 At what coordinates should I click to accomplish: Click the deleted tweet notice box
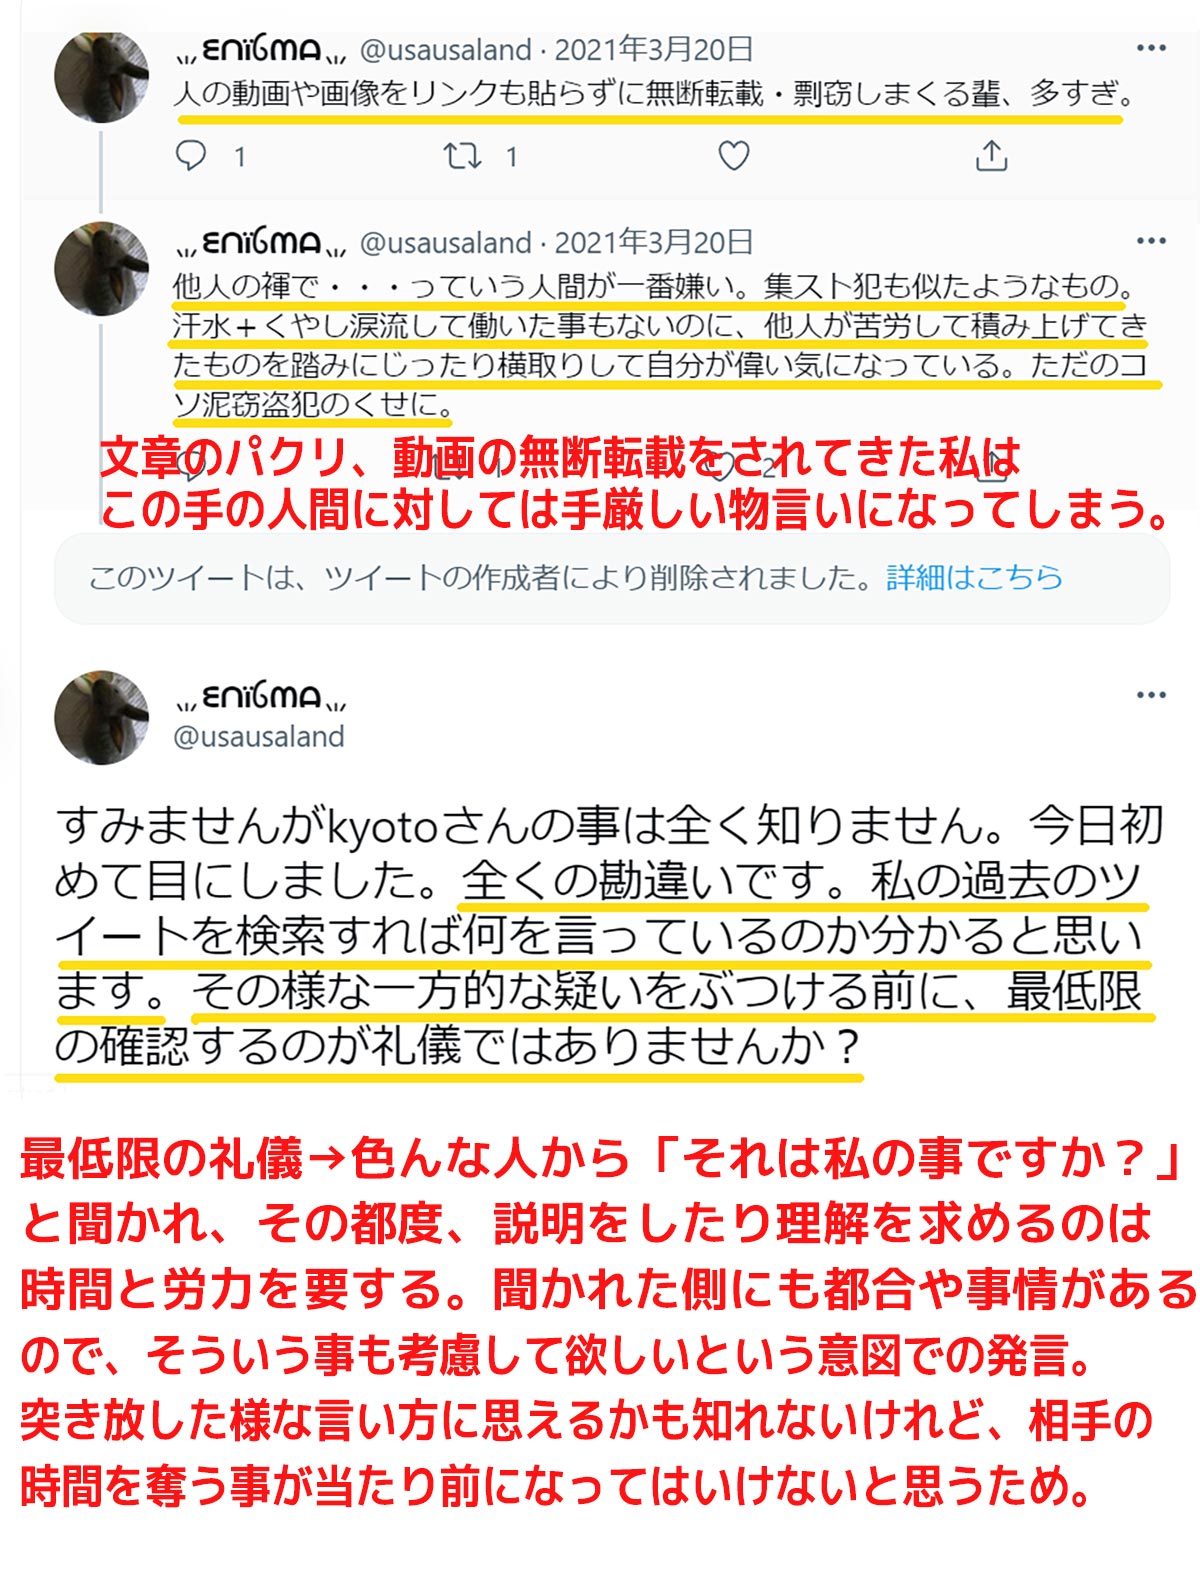612,578
